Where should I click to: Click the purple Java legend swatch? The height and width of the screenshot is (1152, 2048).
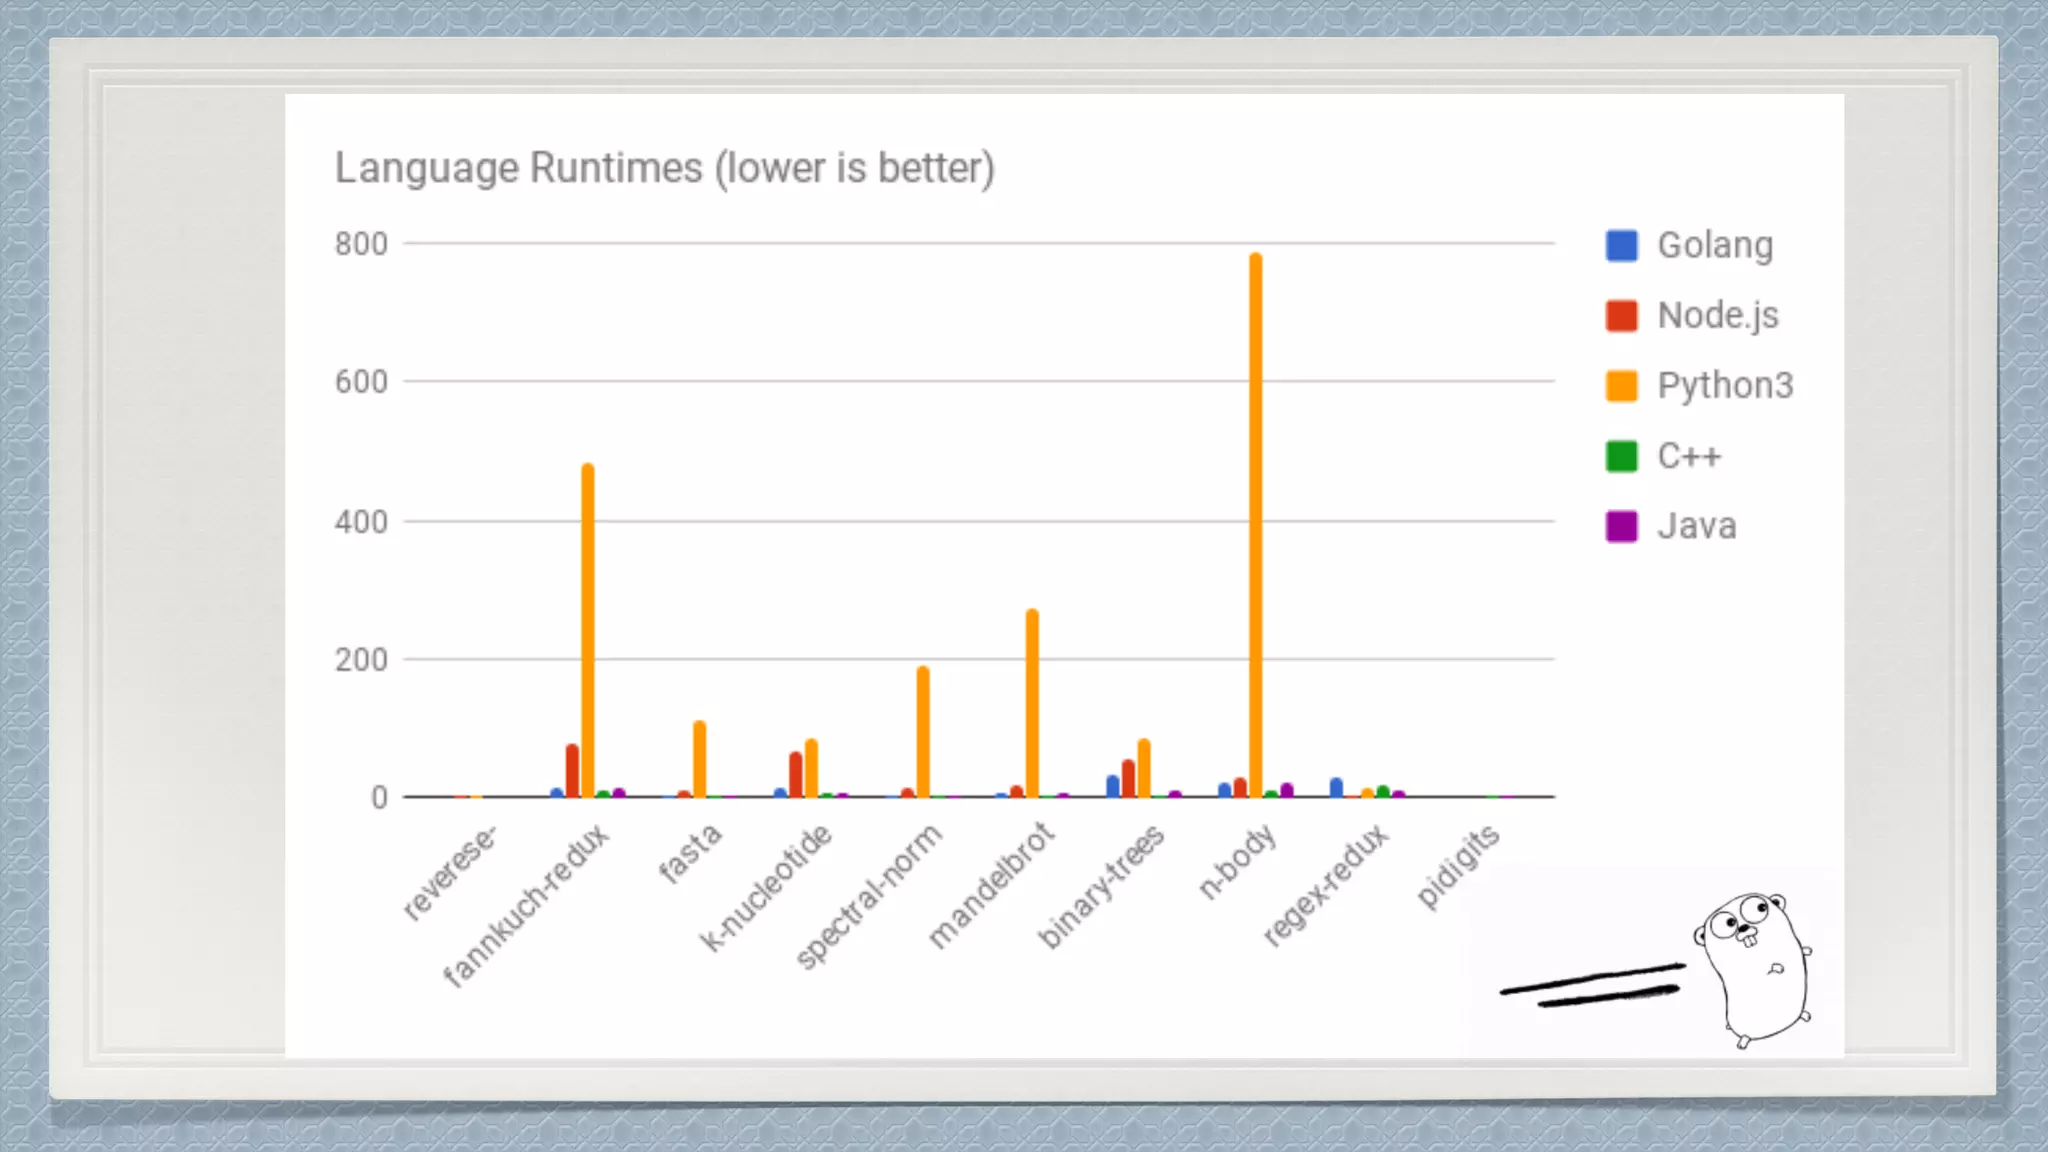pos(1621,526)
